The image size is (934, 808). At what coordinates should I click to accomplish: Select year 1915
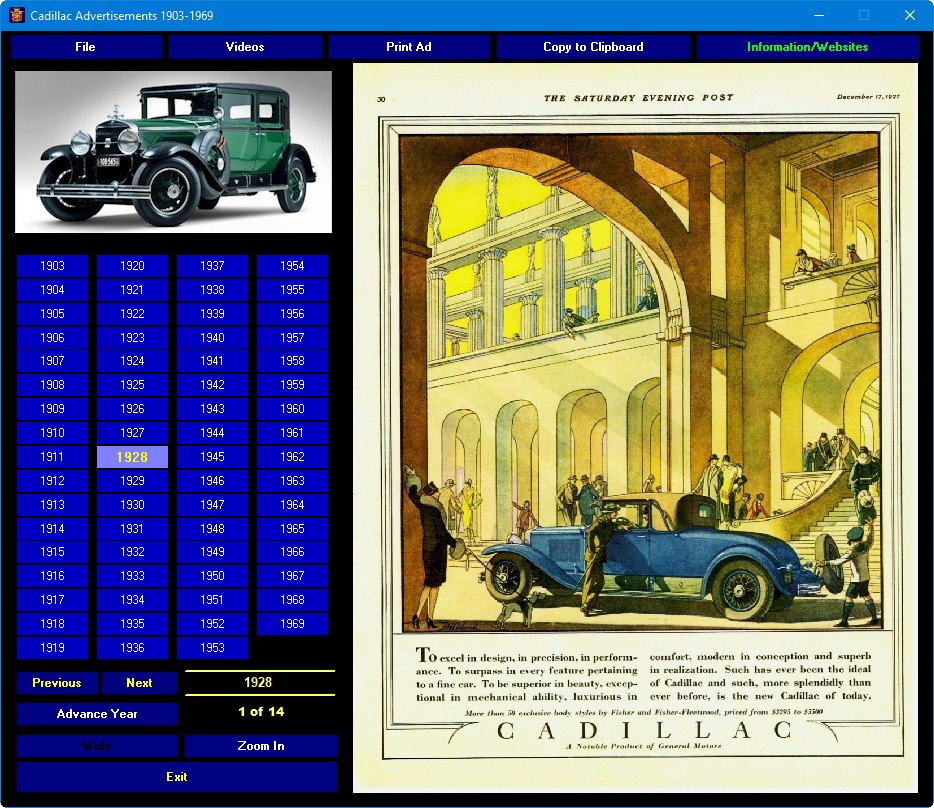[52, 552]
